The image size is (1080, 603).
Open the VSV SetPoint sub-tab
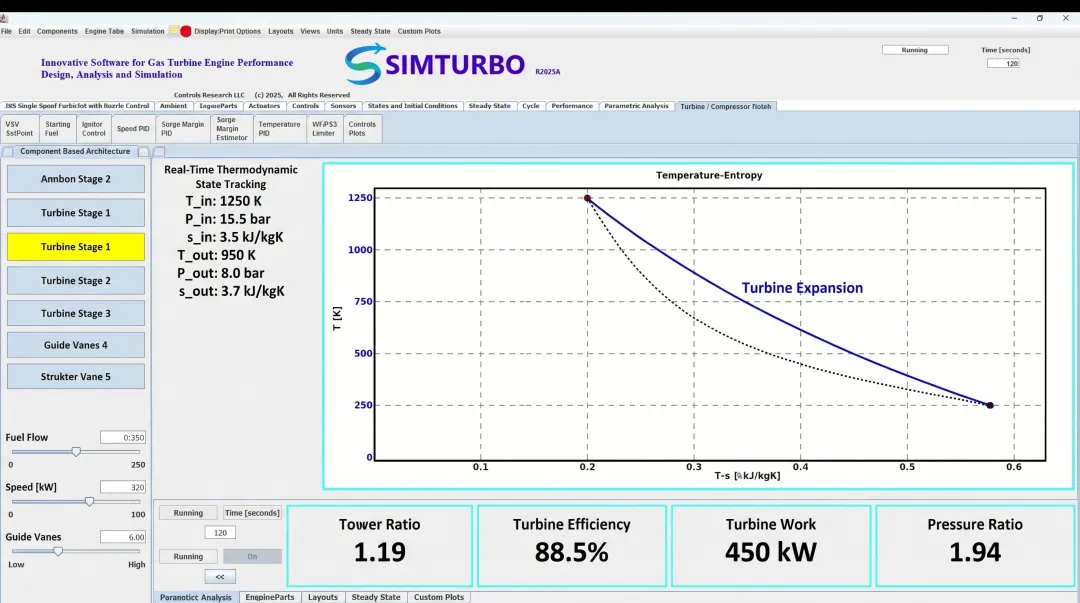point(19,129)
